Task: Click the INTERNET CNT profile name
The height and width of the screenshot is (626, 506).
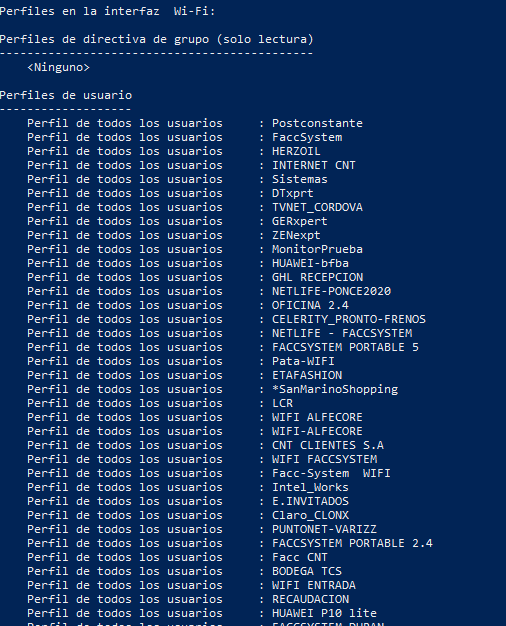Action: [x=314, y=165]
